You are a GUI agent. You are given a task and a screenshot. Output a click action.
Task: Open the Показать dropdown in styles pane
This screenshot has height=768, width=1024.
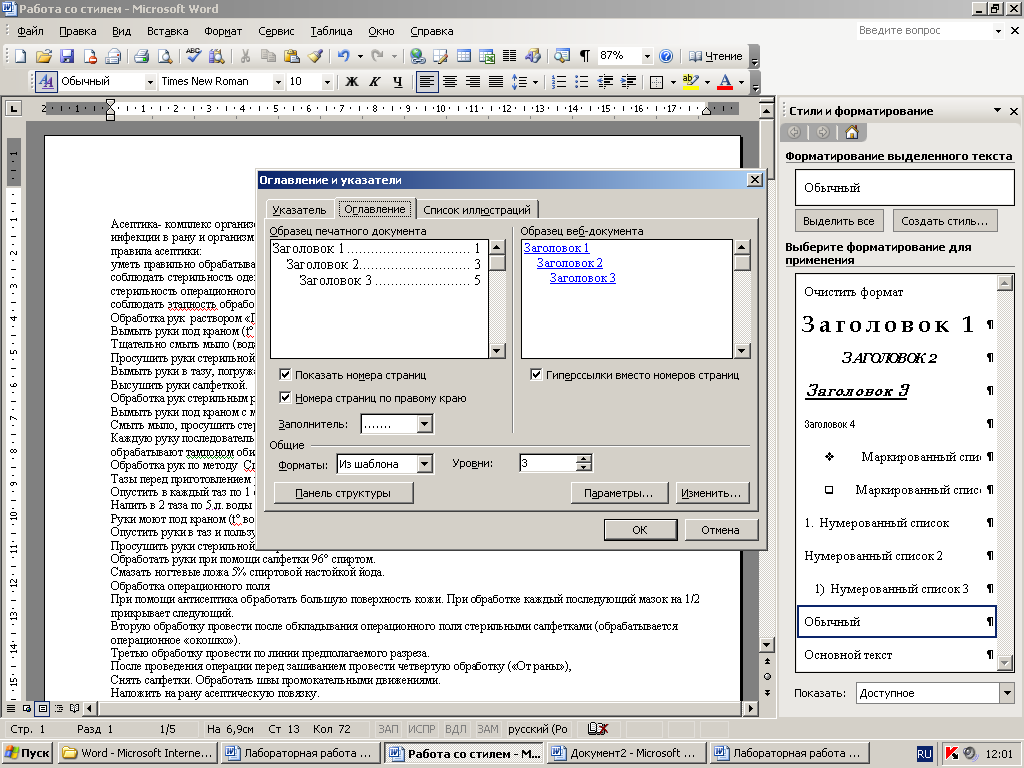point(1006,693)
